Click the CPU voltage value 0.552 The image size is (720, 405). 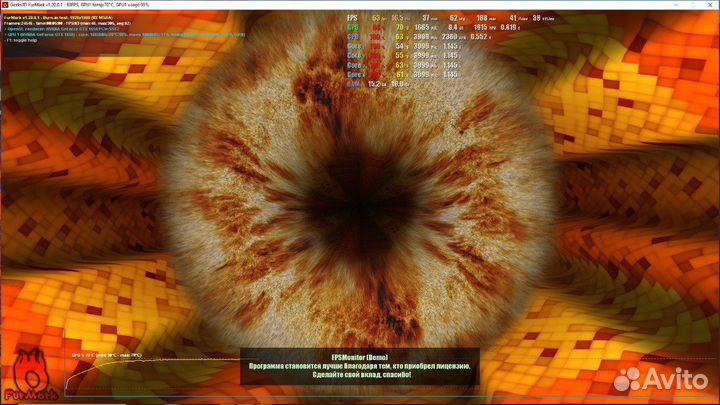478,37
